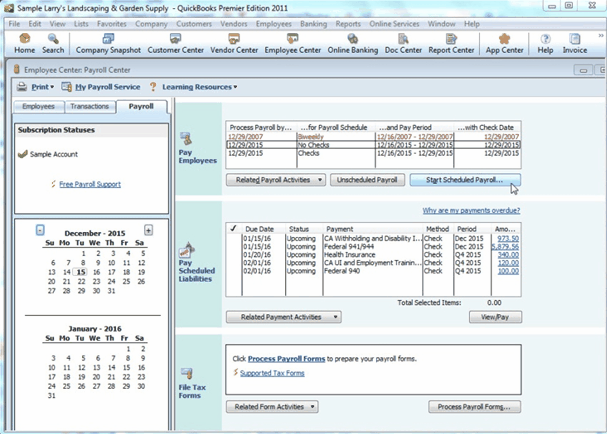Go to previous month with minus button

pyautogui.click(x=40, y=230)
